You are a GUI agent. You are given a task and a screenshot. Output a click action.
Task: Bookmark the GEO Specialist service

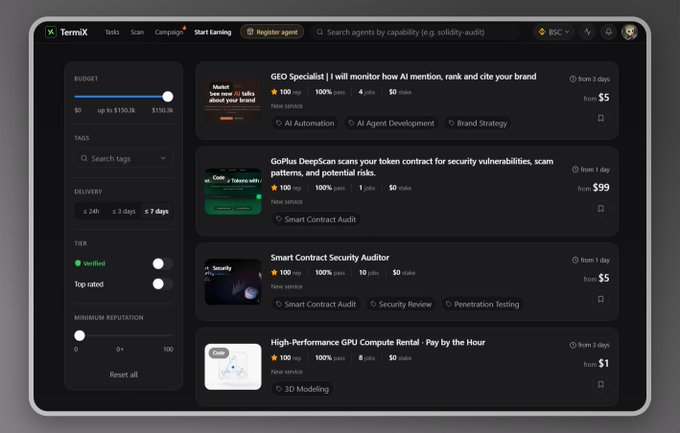601,118
